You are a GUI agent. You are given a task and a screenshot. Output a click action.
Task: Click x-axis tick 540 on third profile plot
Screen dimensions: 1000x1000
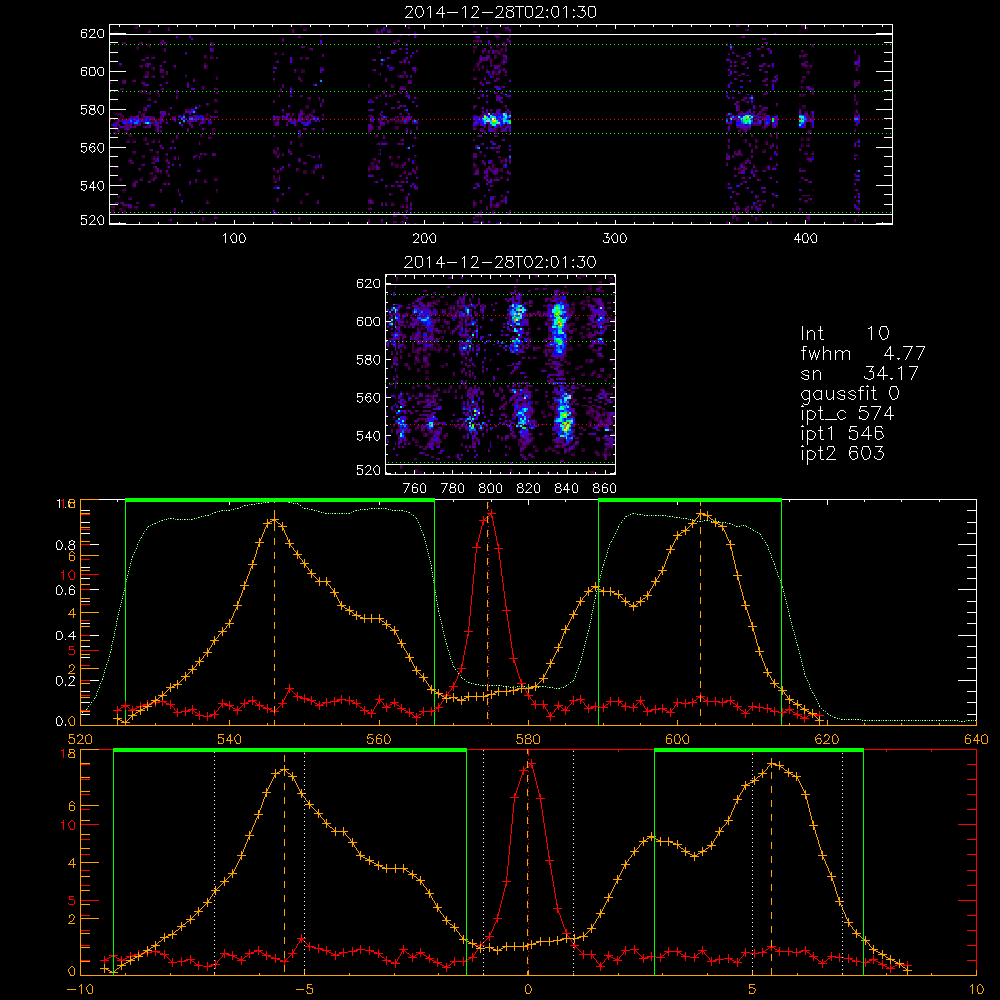[230, 740]
